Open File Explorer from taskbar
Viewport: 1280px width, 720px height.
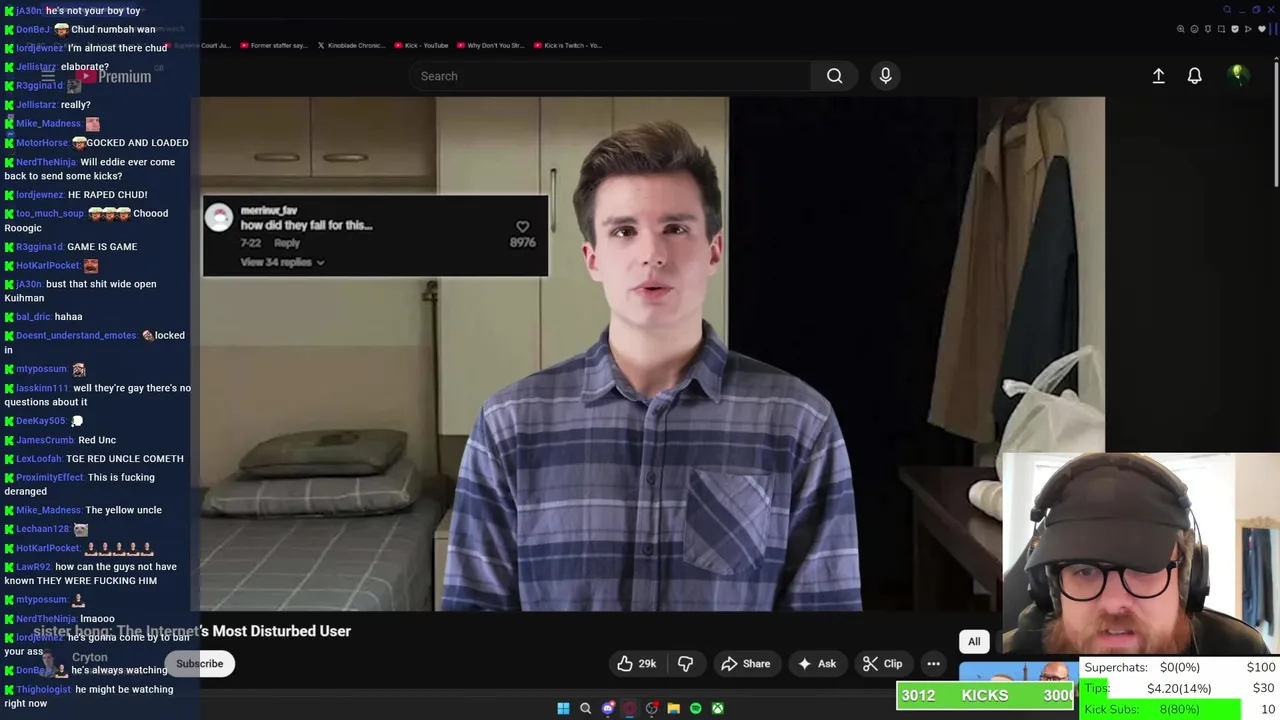[673, 708]
